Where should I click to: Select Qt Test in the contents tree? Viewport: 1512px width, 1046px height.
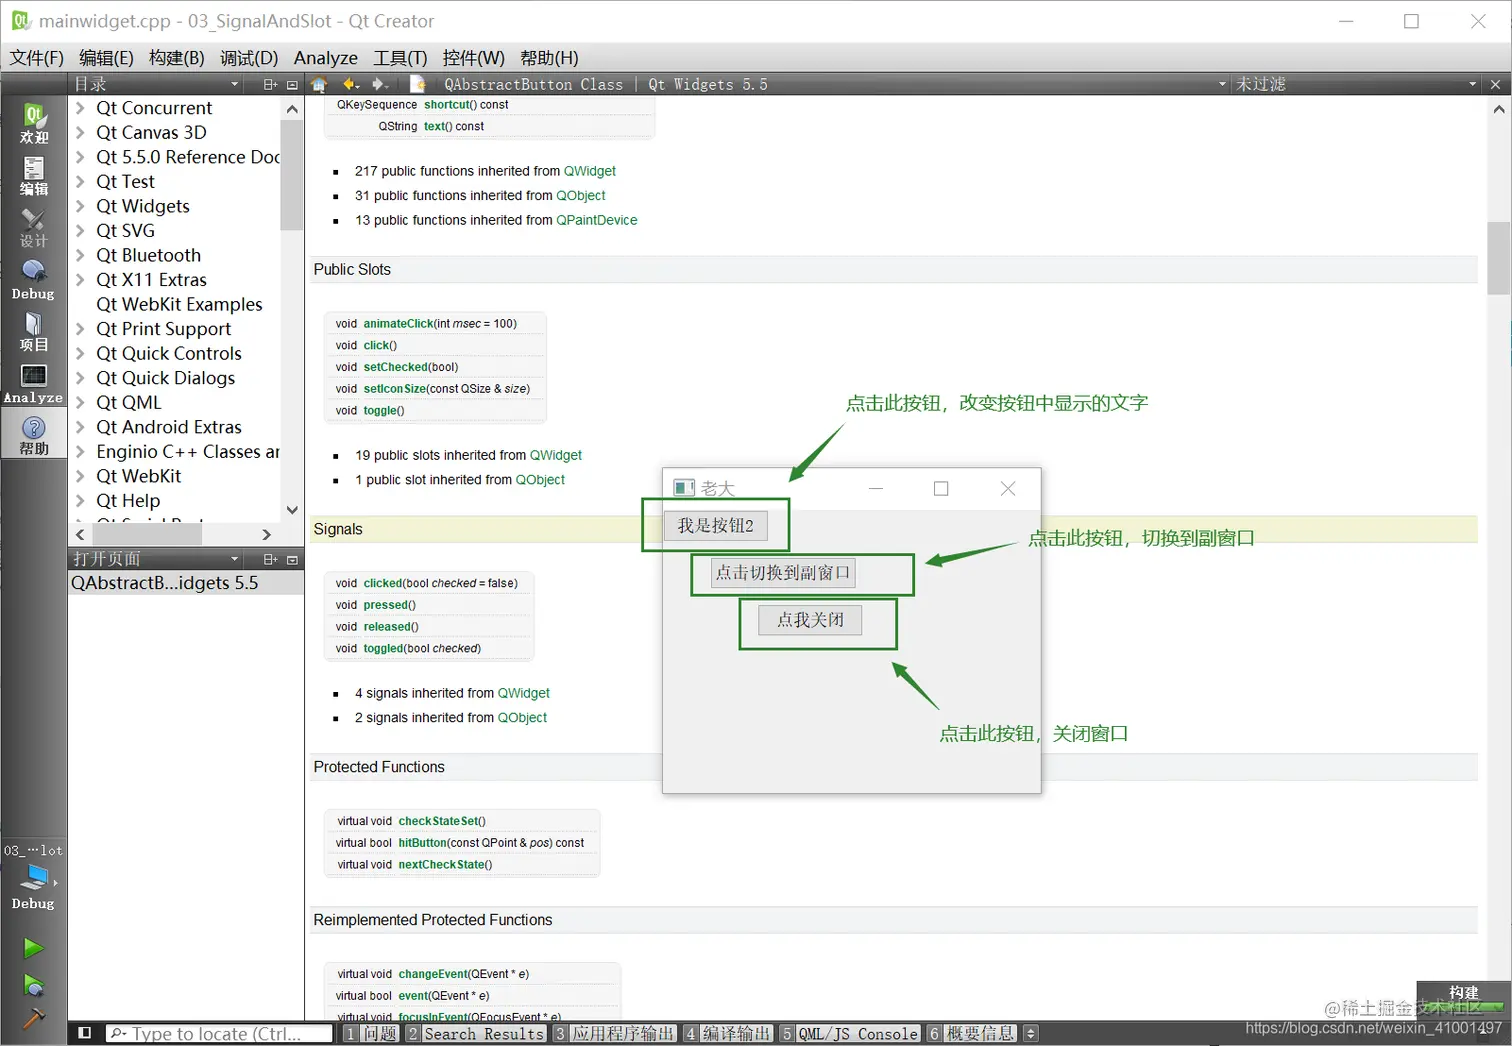click(125, 181)
